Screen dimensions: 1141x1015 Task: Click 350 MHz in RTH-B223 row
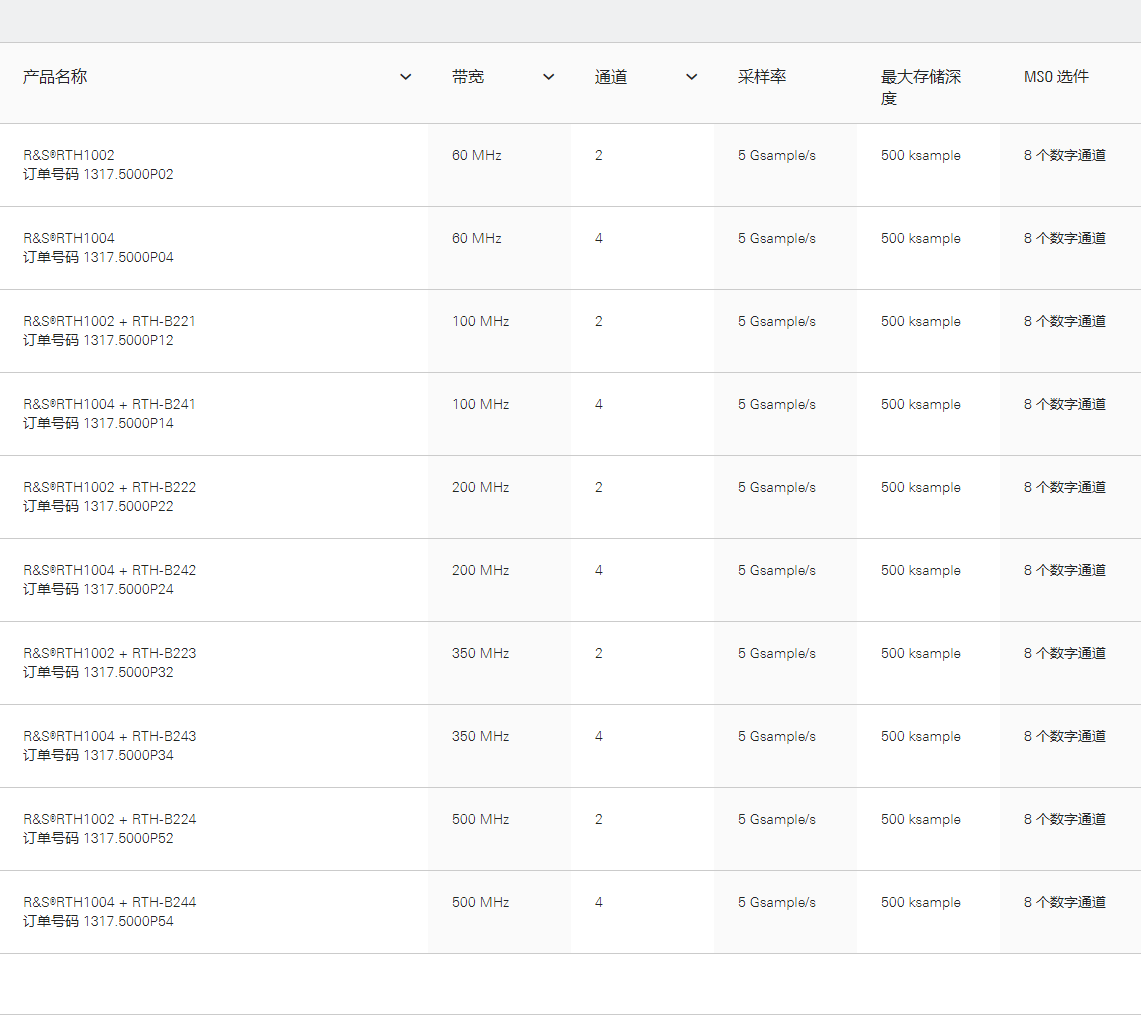[480, 653]
